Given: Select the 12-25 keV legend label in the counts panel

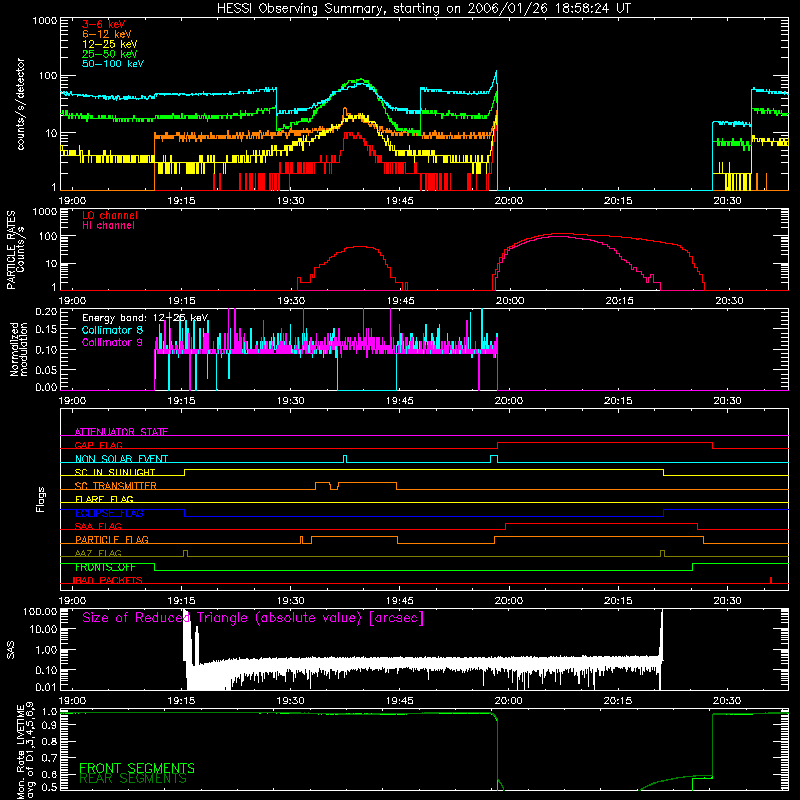Looking at the screenshot, I should click(x=110, y=44).
